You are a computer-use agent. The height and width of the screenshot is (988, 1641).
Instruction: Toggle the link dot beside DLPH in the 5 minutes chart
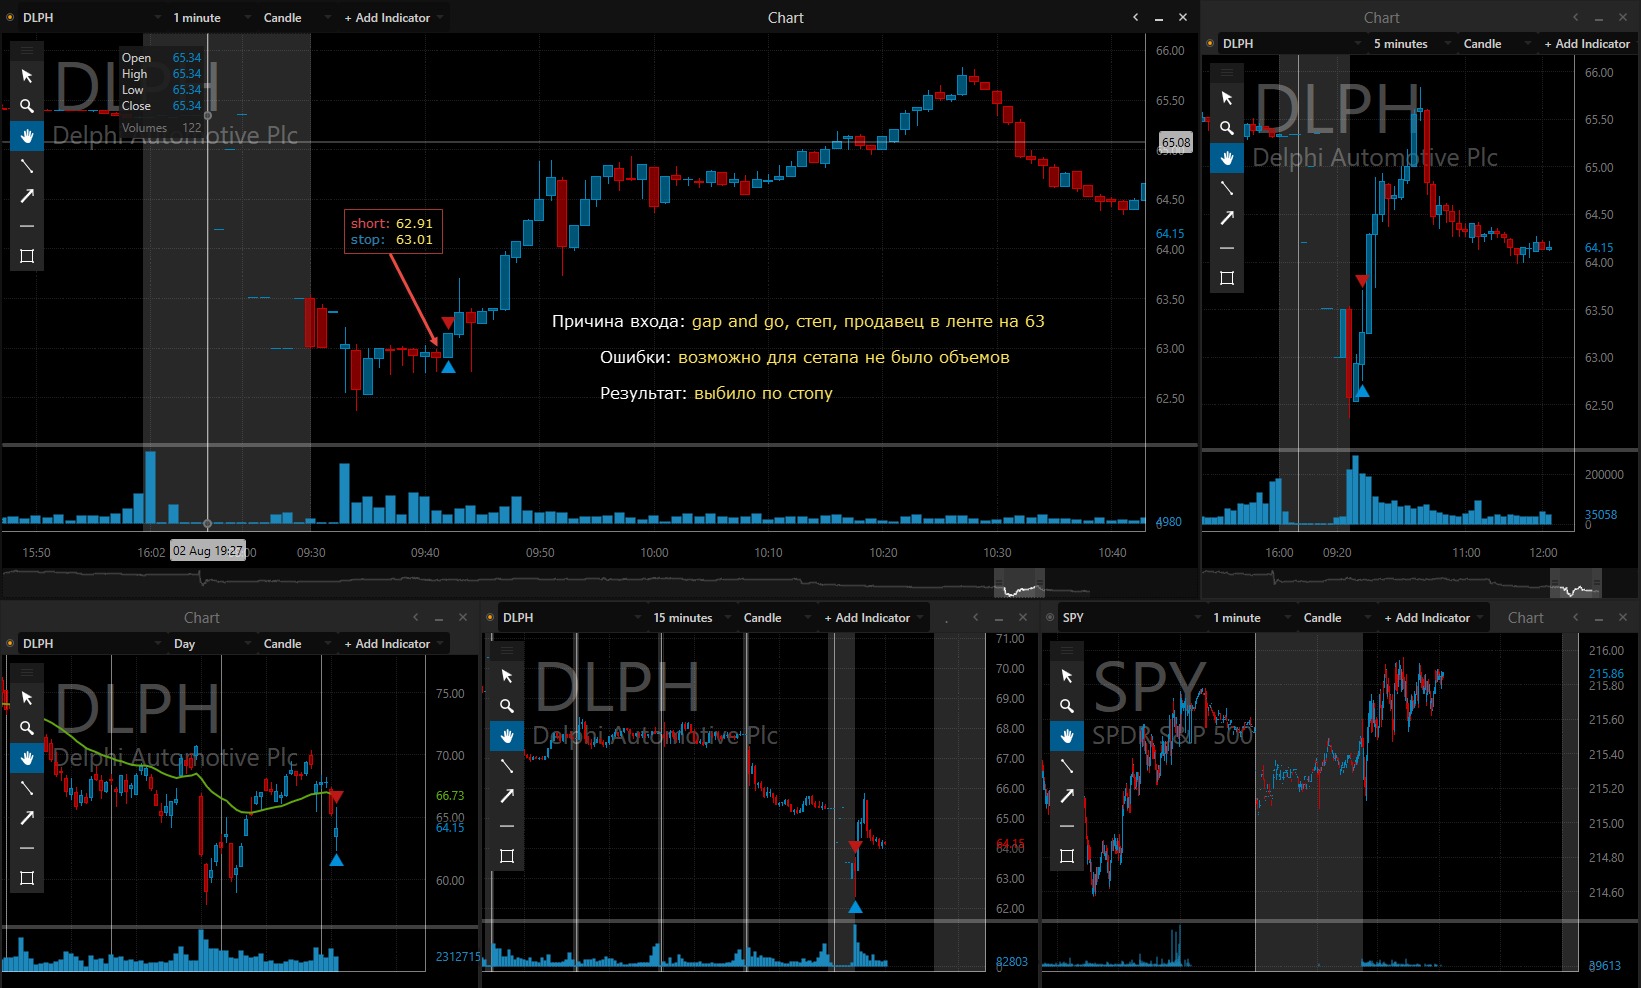coord(1210,44)
